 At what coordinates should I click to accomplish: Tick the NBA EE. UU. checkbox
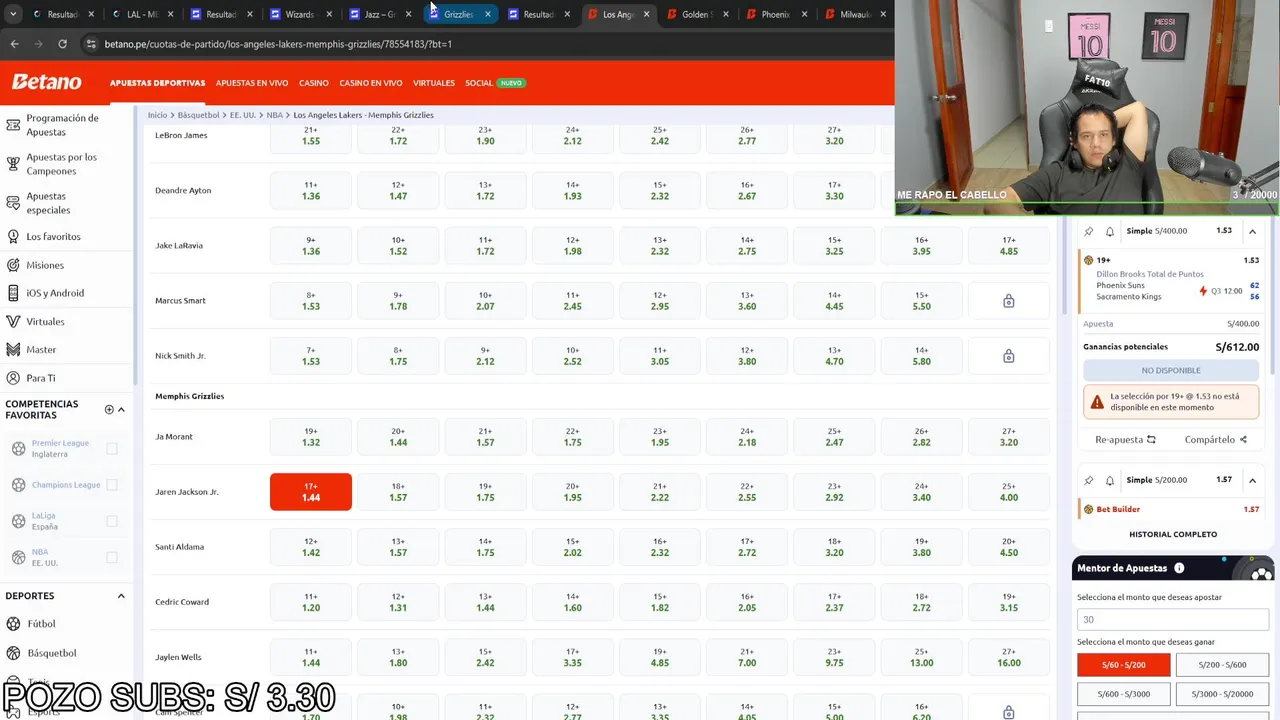112,557
